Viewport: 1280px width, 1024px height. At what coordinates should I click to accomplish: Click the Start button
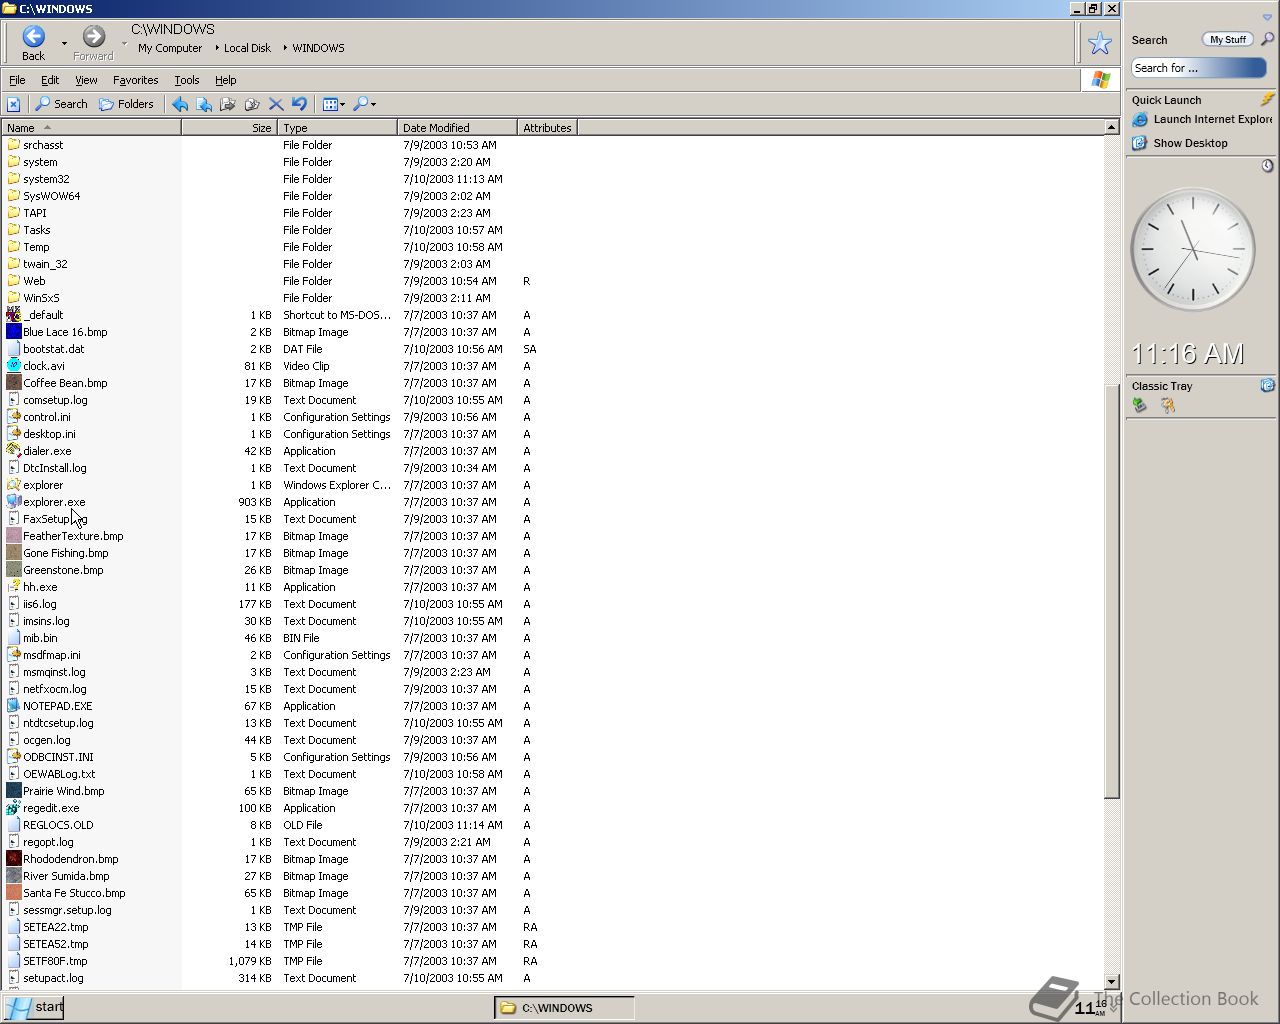point(33,1007)
